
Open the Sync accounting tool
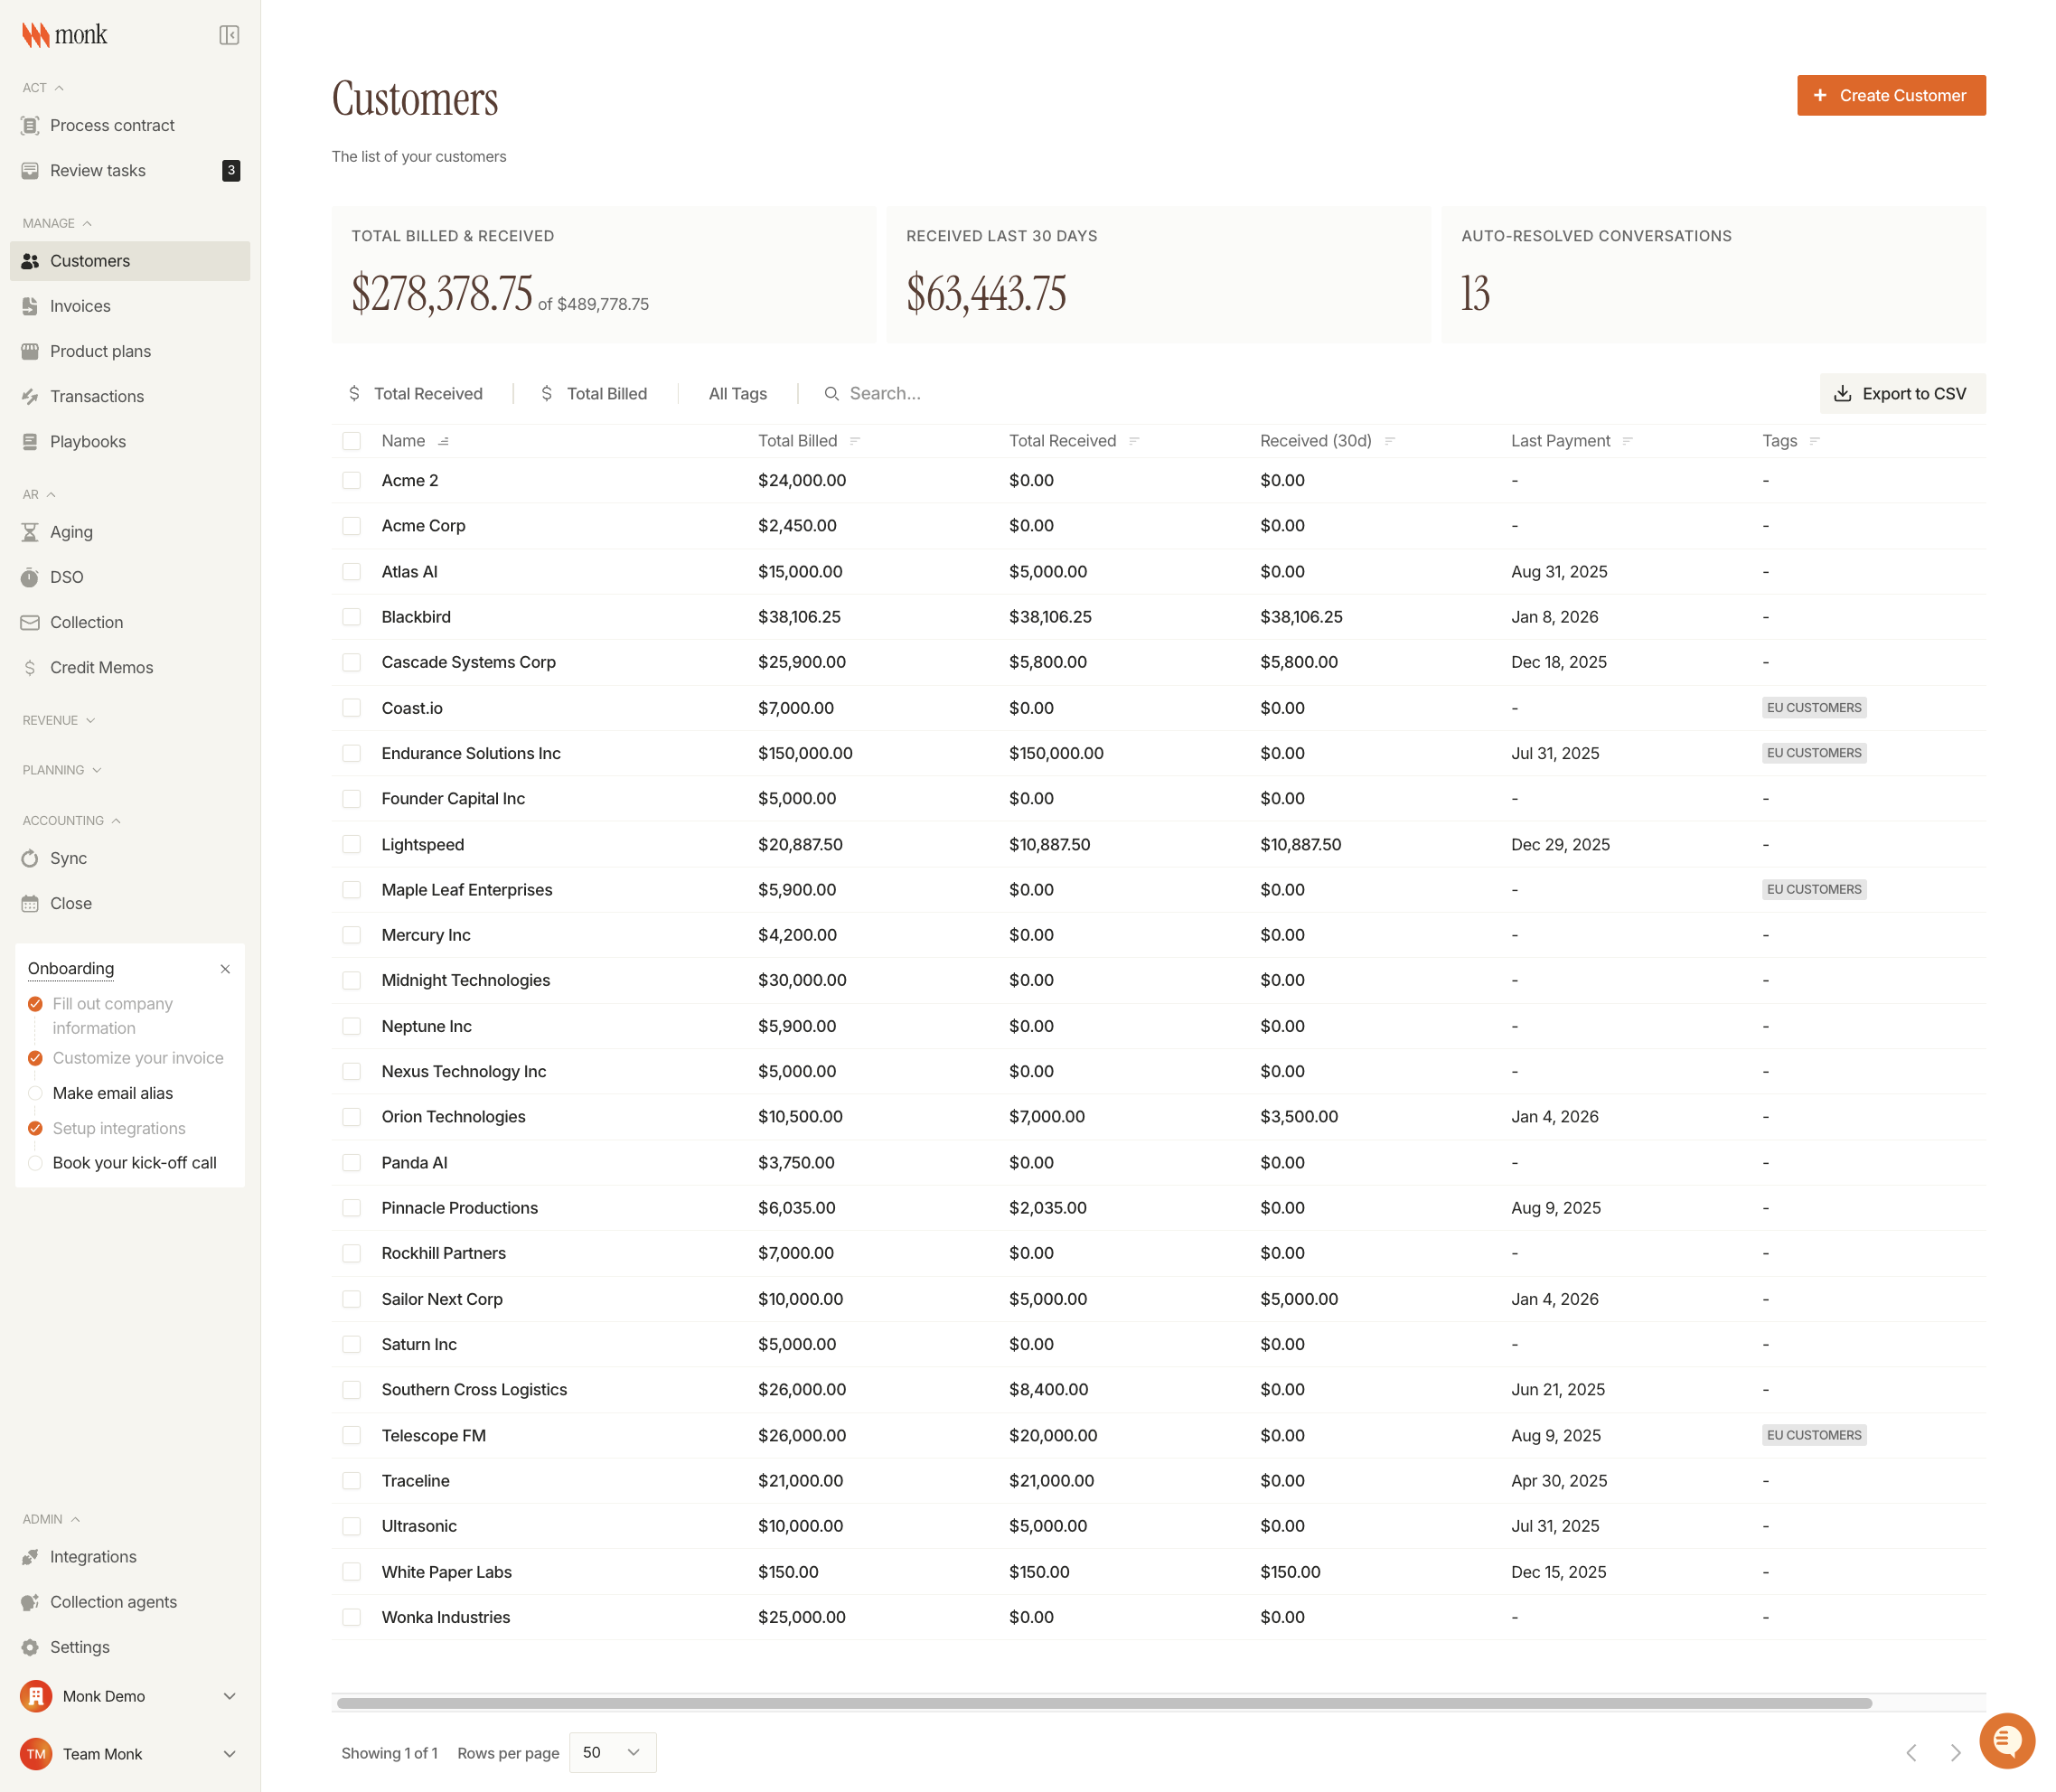69,858
